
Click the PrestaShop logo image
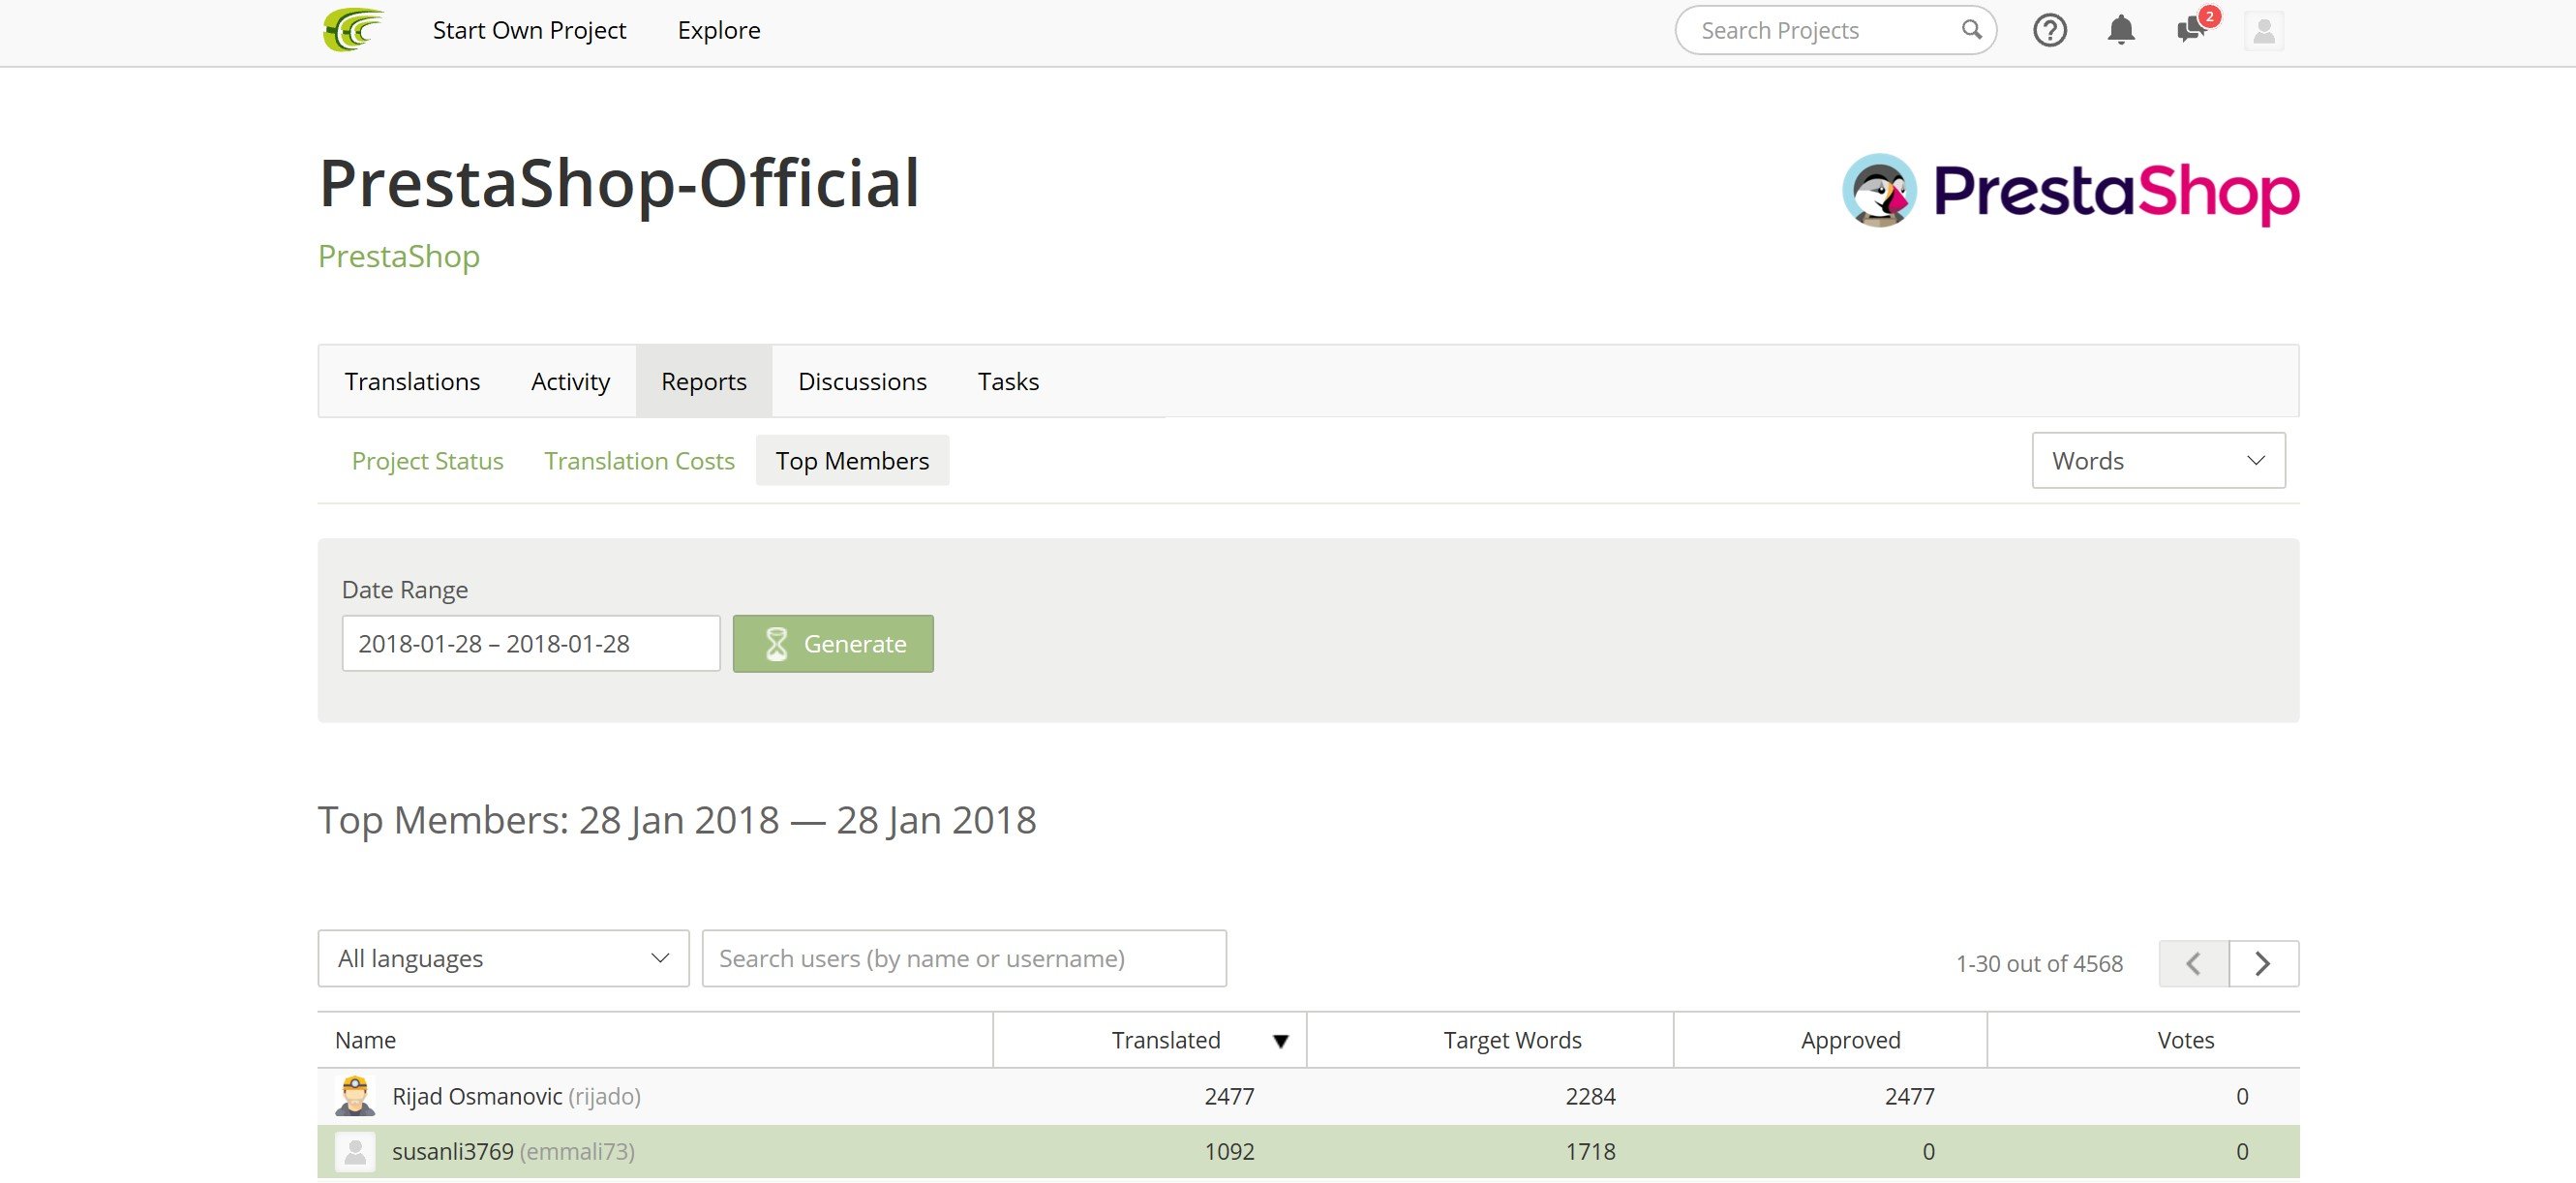pyautogui.click(x=2070, y=190)
